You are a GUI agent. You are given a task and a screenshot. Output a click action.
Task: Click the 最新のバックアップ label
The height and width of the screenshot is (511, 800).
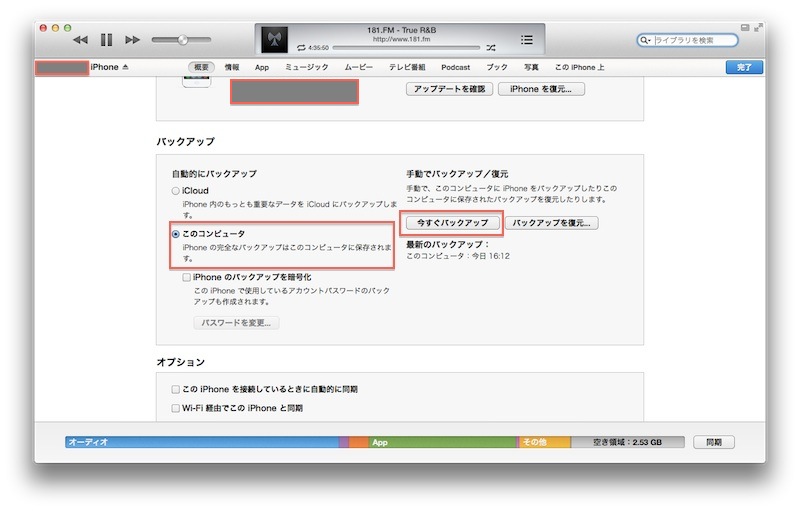(x=447, y=245)
